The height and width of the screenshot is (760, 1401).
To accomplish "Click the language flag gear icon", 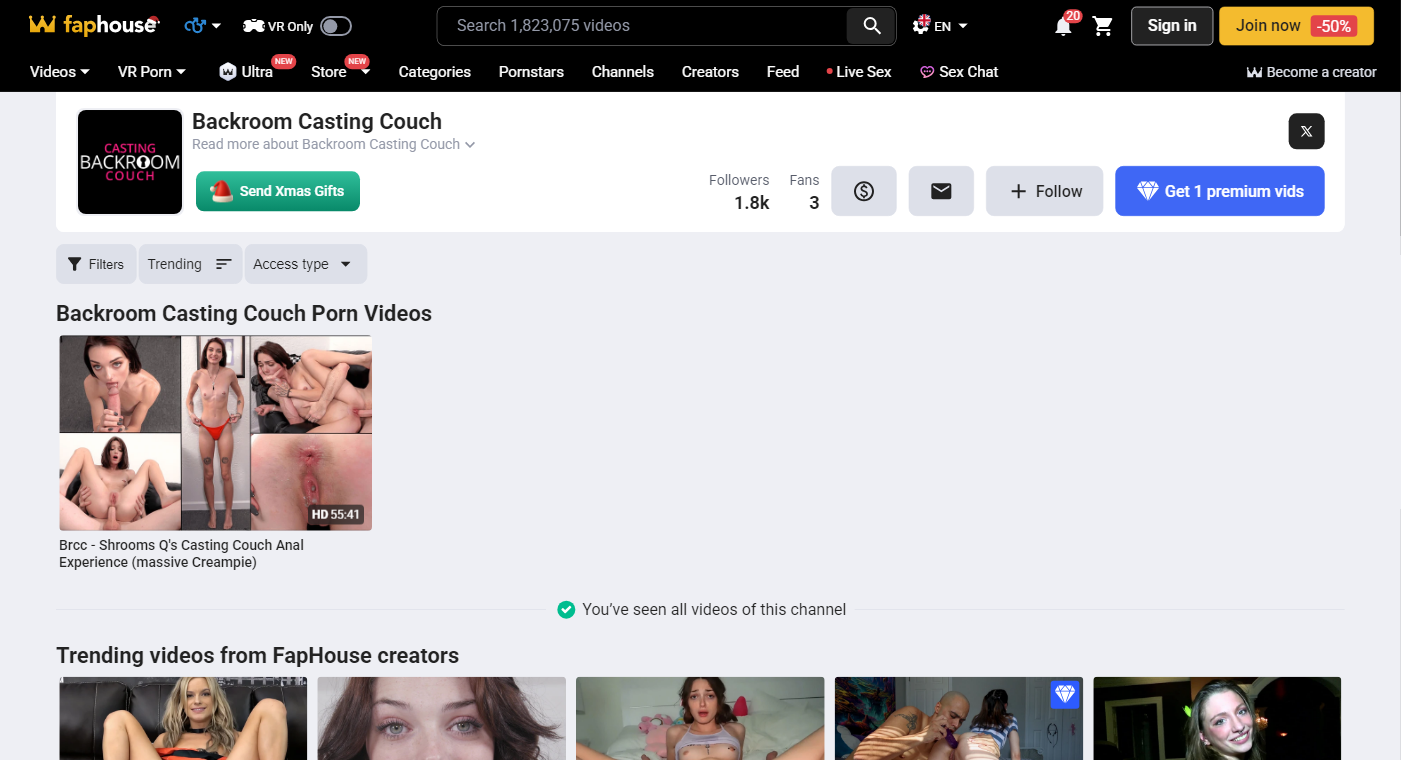I will click(921, 26).
